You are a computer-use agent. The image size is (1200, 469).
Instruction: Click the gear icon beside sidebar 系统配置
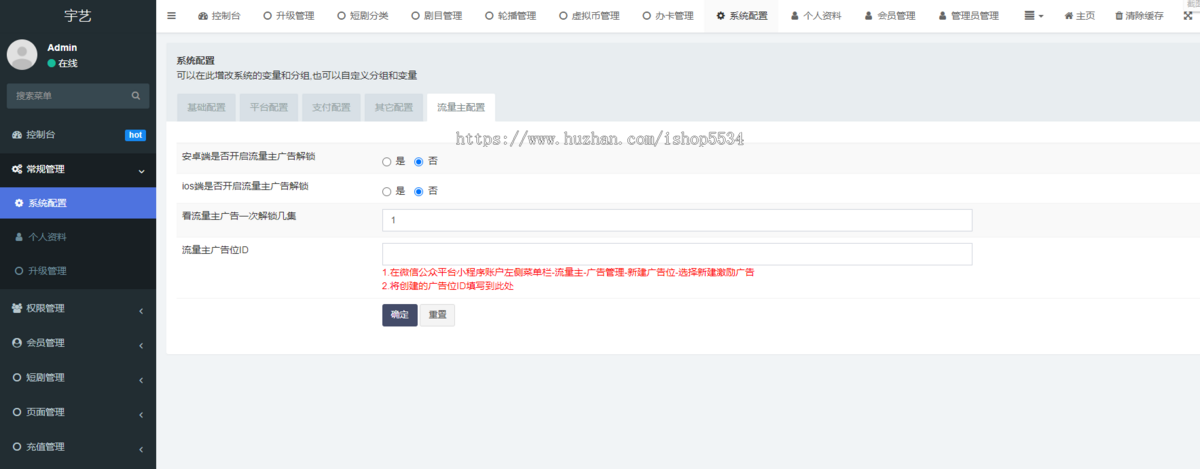(x=19, y=203)
